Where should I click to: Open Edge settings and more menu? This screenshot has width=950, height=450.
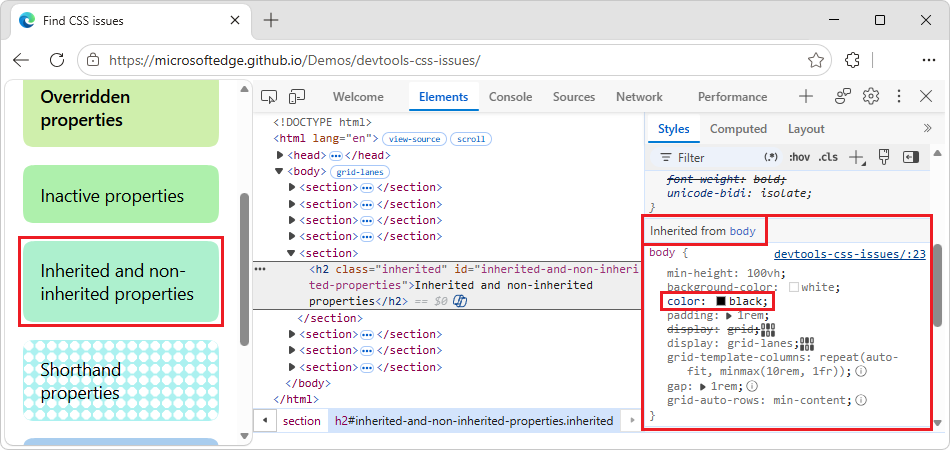click(x=929, y=60)
